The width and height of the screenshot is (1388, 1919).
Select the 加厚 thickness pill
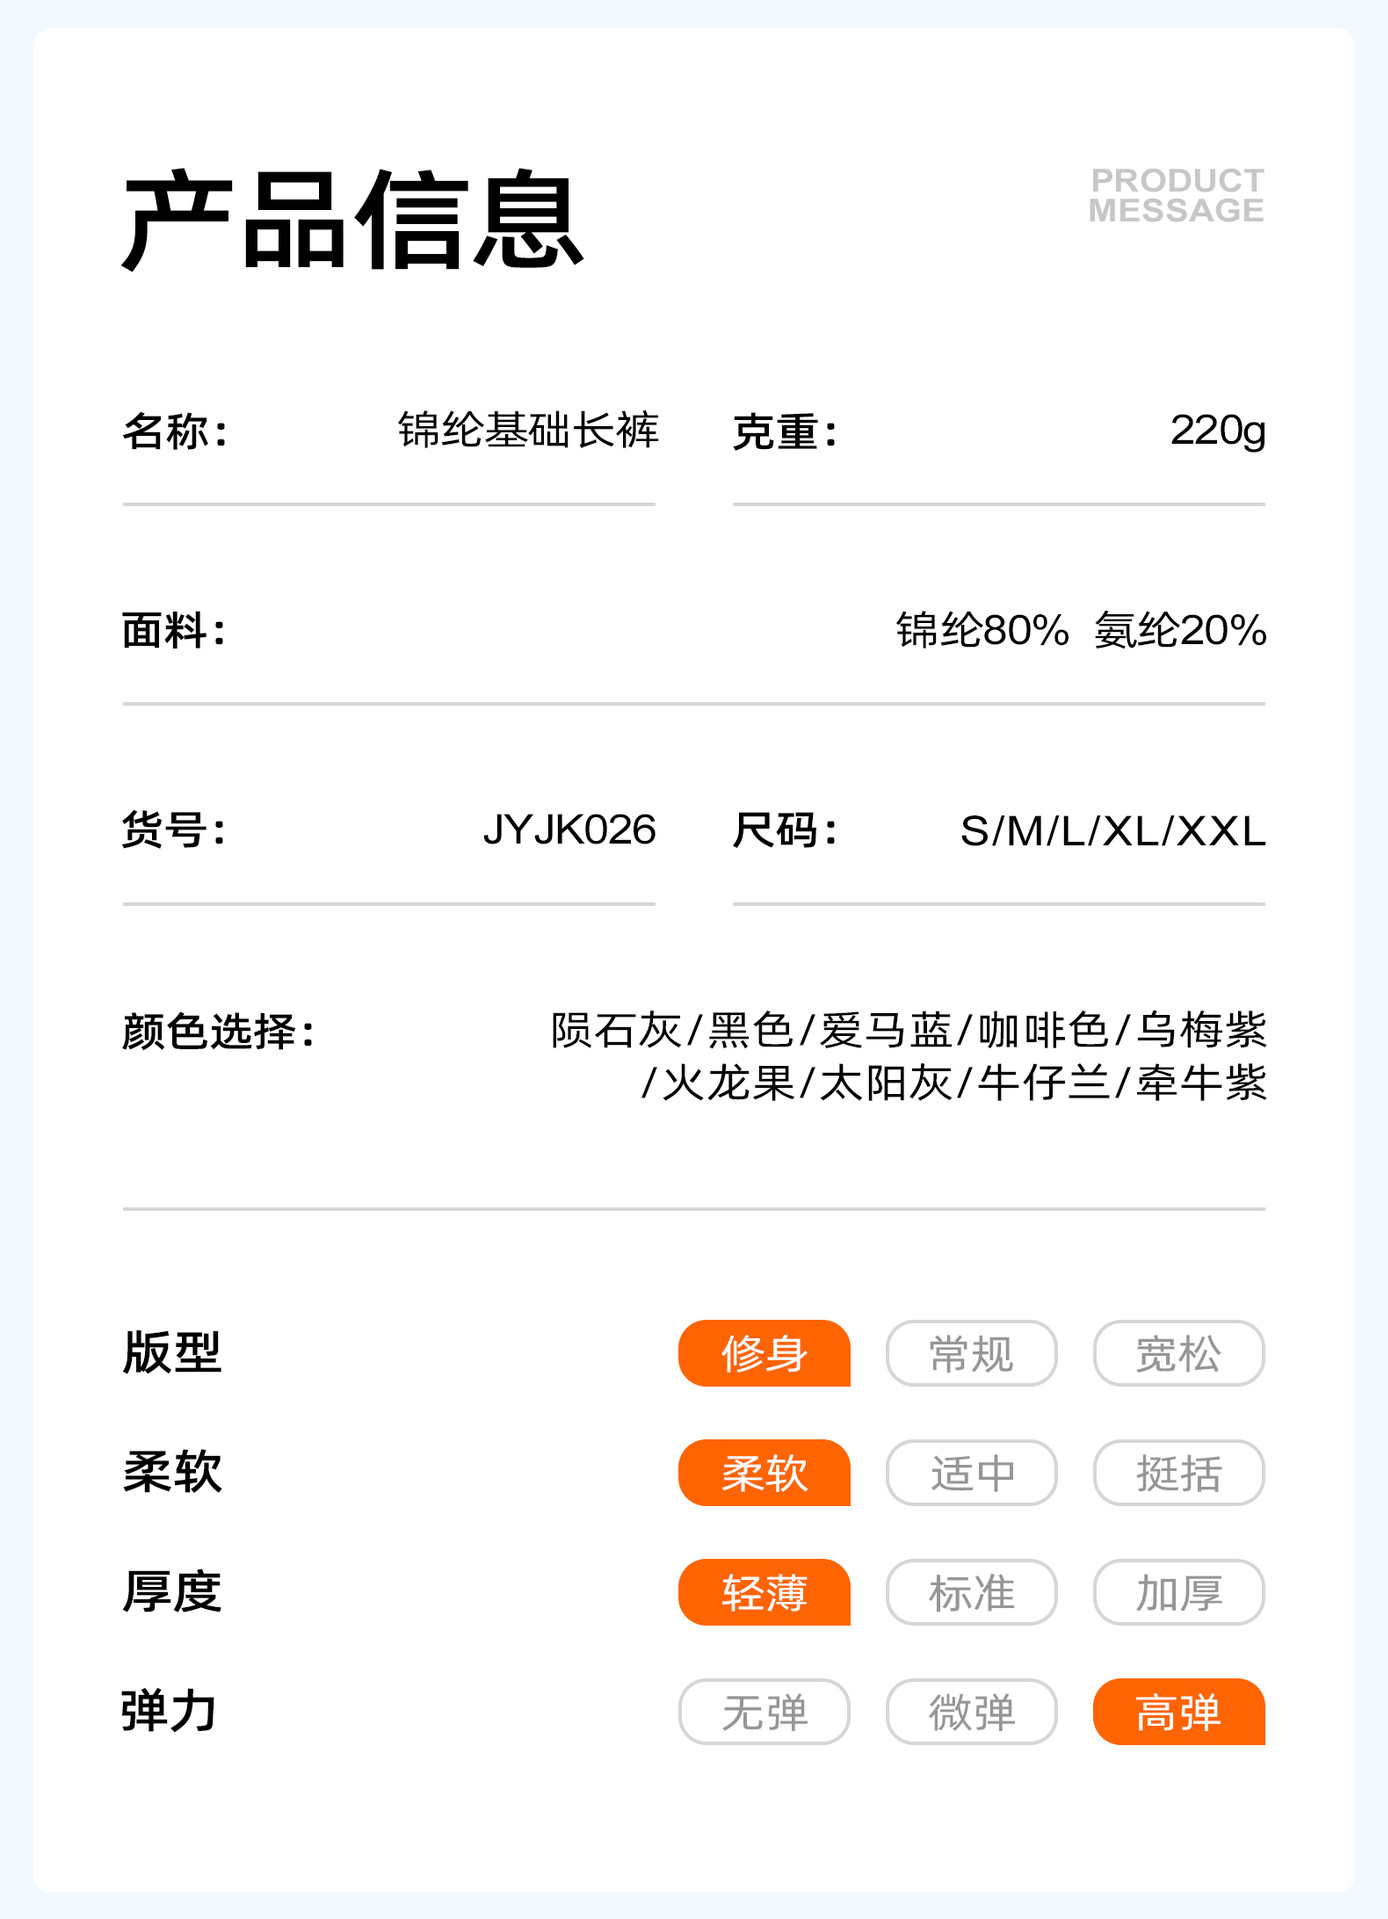pyautogui.click(x=1178, y=1592)
